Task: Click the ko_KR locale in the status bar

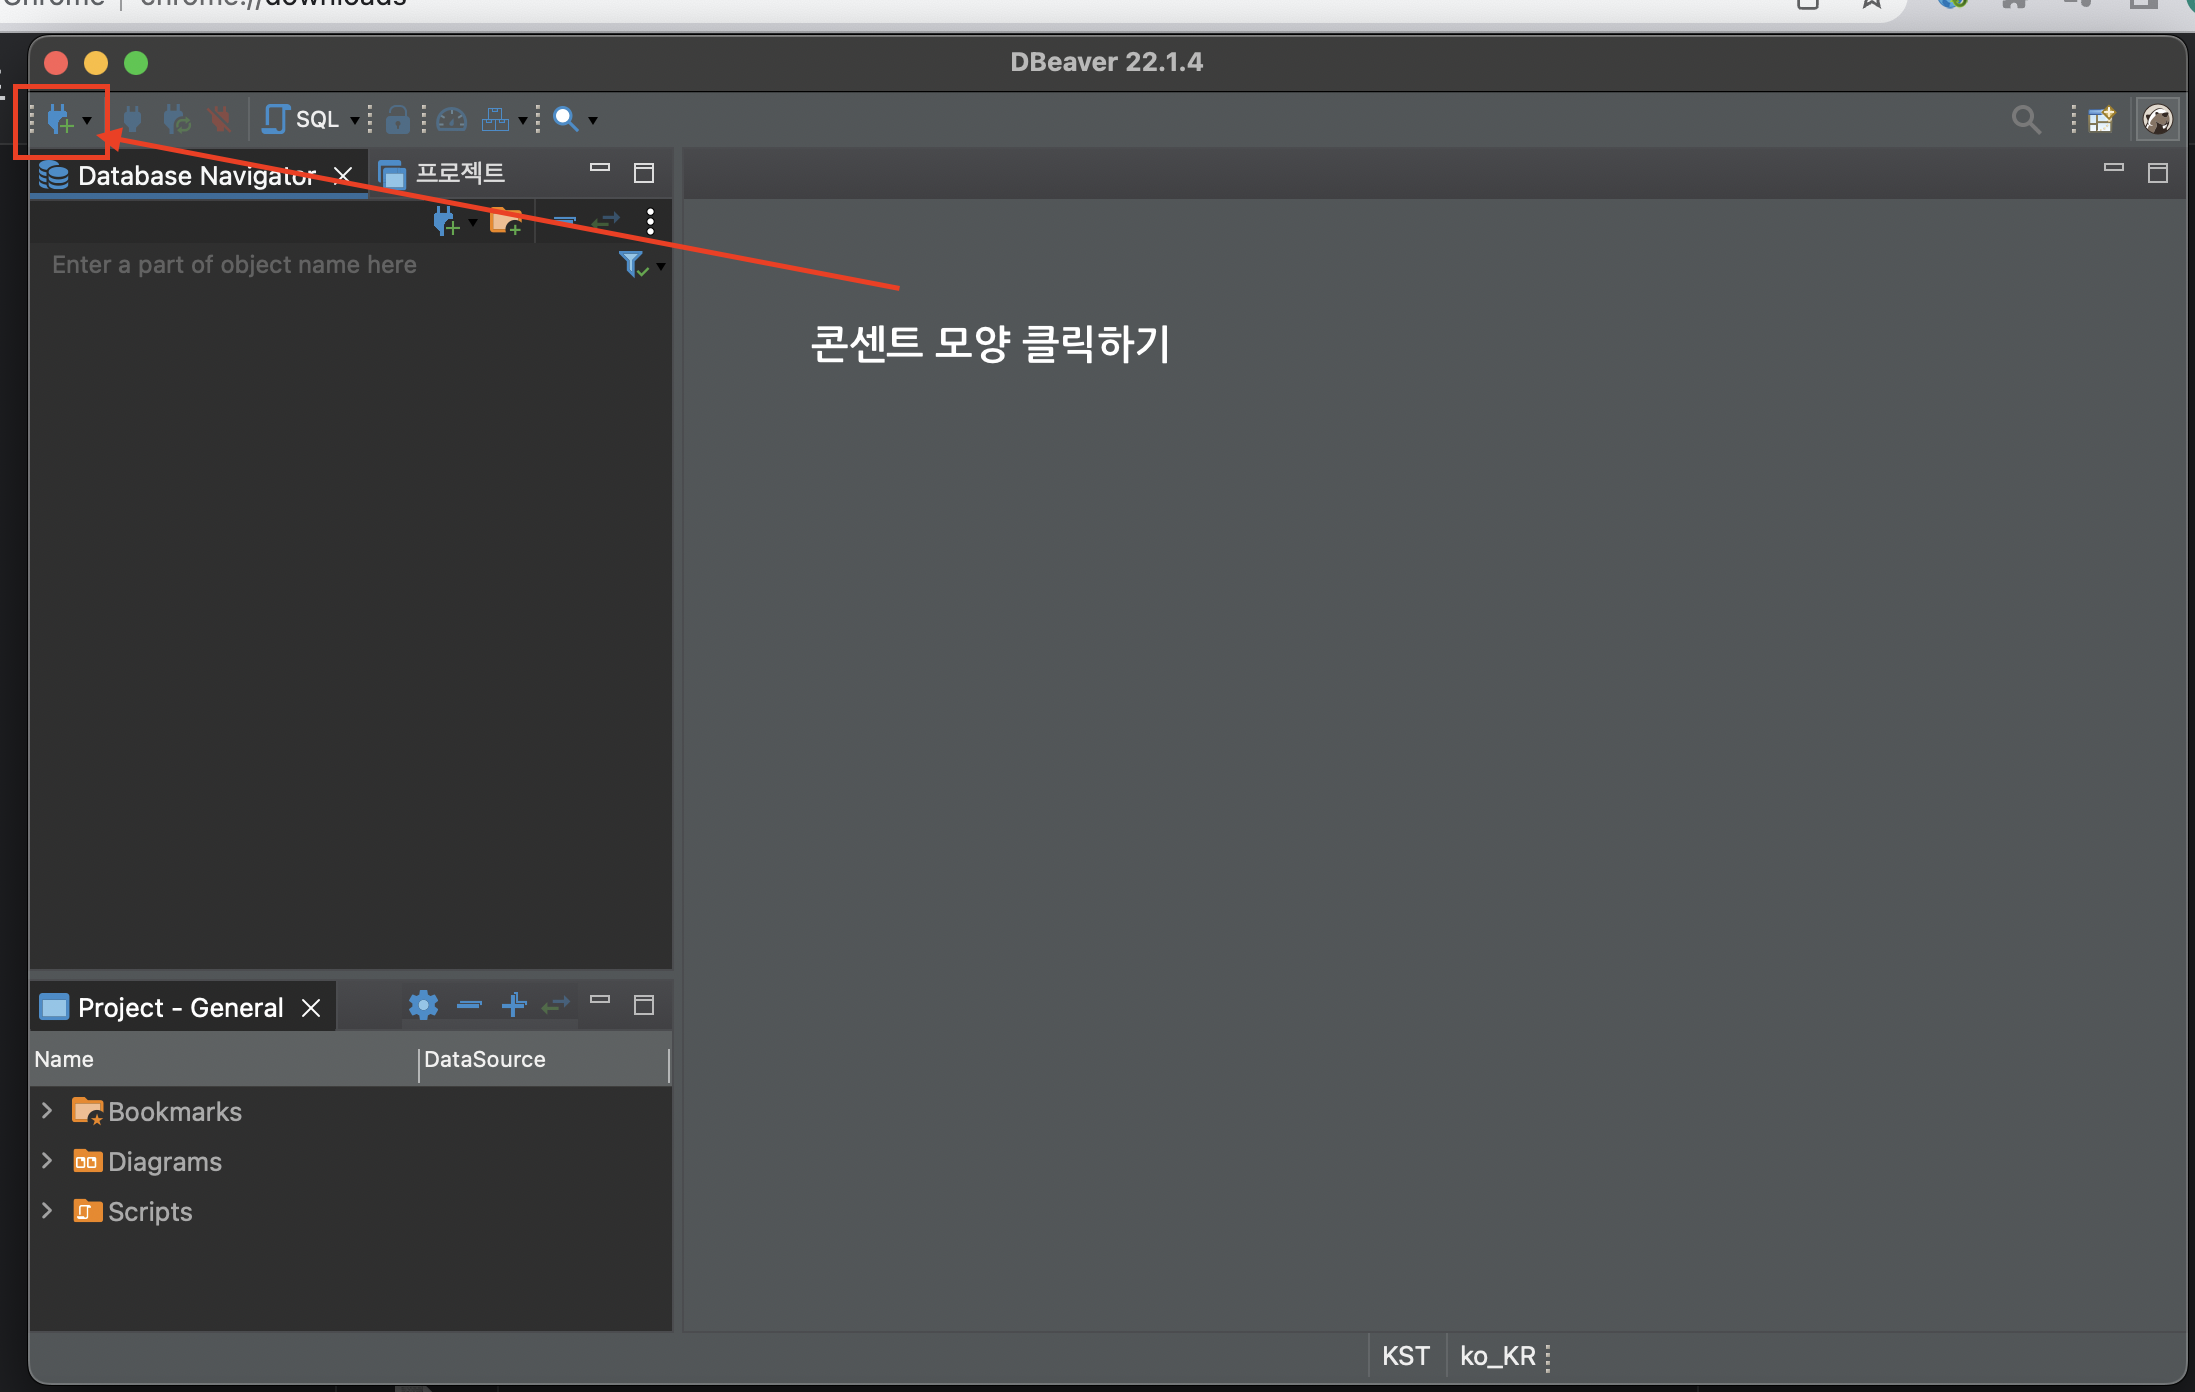Action: coord(1496,1356)
